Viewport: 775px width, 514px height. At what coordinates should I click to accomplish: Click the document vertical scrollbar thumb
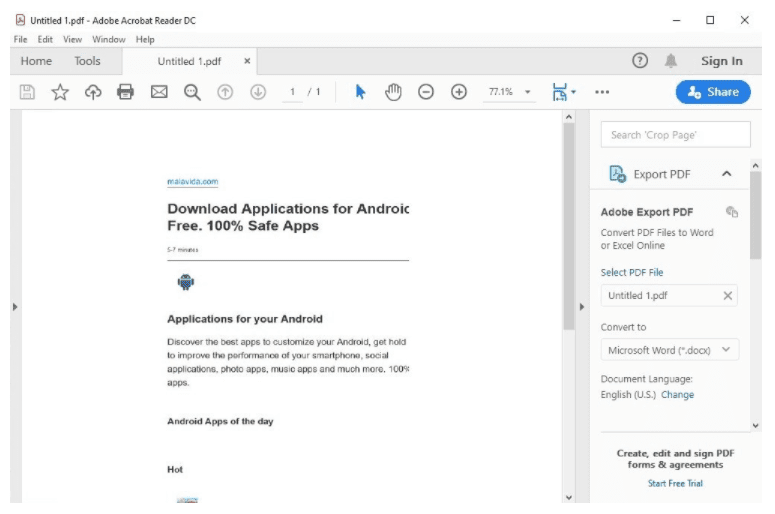point(568,226)
